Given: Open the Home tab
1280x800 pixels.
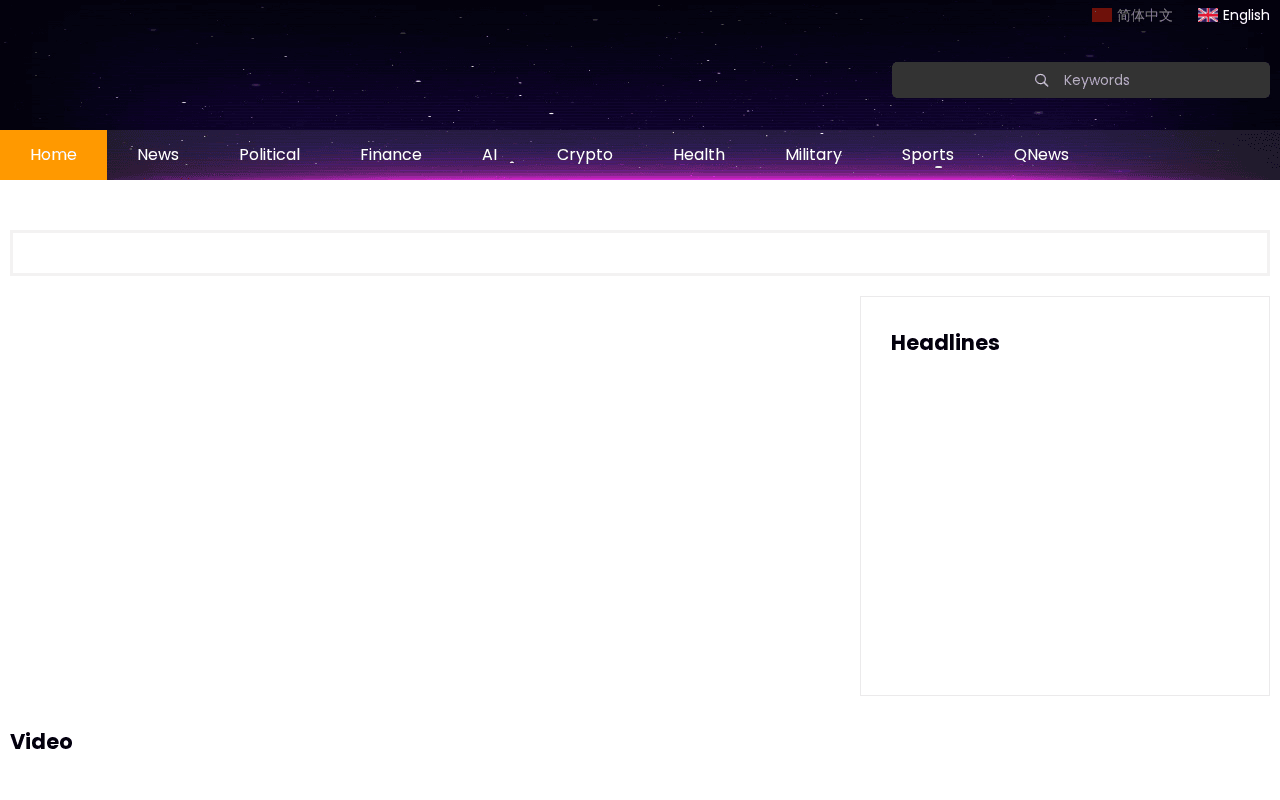Looking at the screenshot, I should (53, 155).
